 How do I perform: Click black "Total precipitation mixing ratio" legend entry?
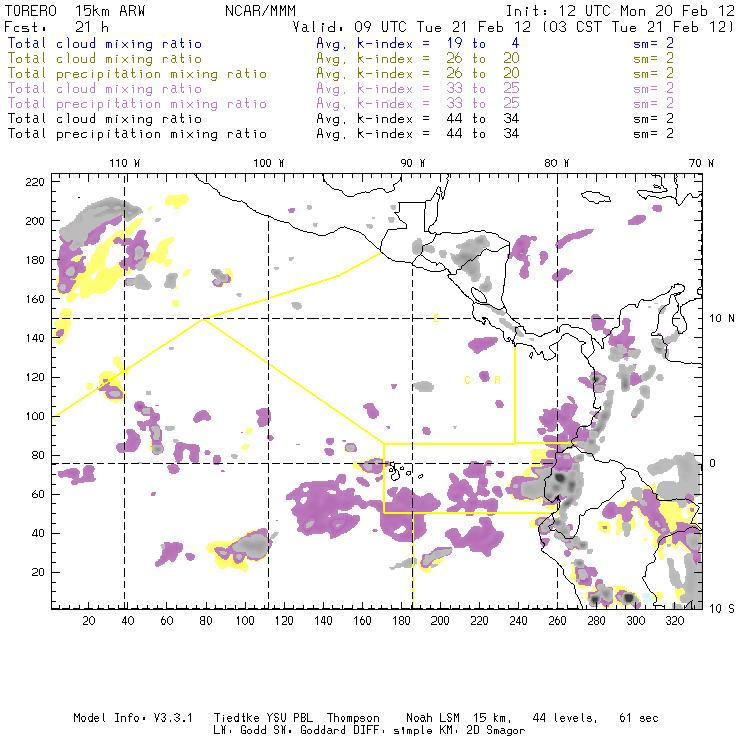click(137, 134)
